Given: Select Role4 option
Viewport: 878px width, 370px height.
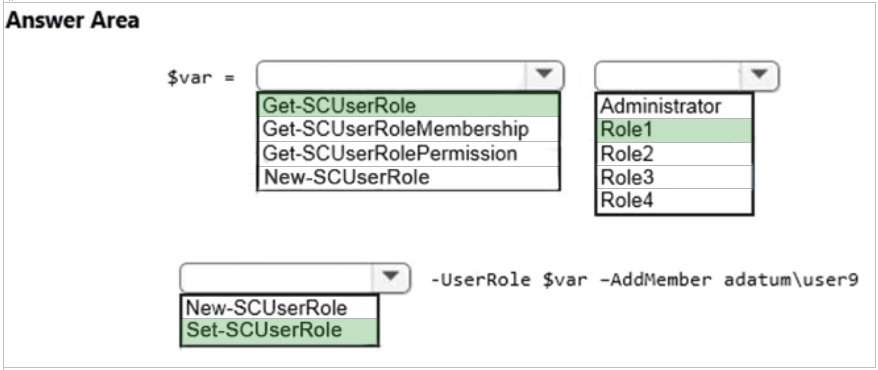Looking at the screenshot, I should (x=674, y=200).
